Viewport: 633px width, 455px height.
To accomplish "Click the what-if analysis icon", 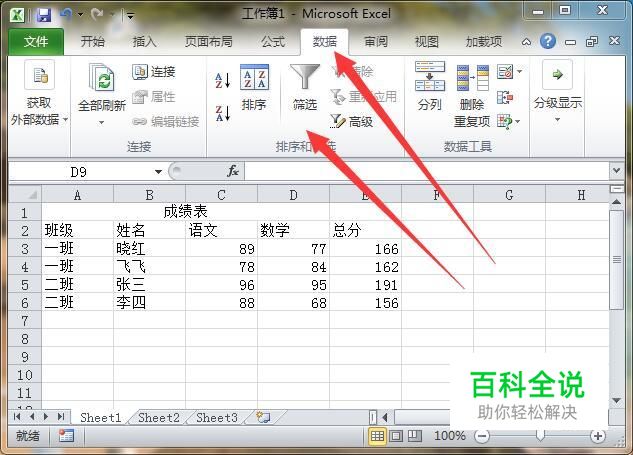I will coord(505,121).
